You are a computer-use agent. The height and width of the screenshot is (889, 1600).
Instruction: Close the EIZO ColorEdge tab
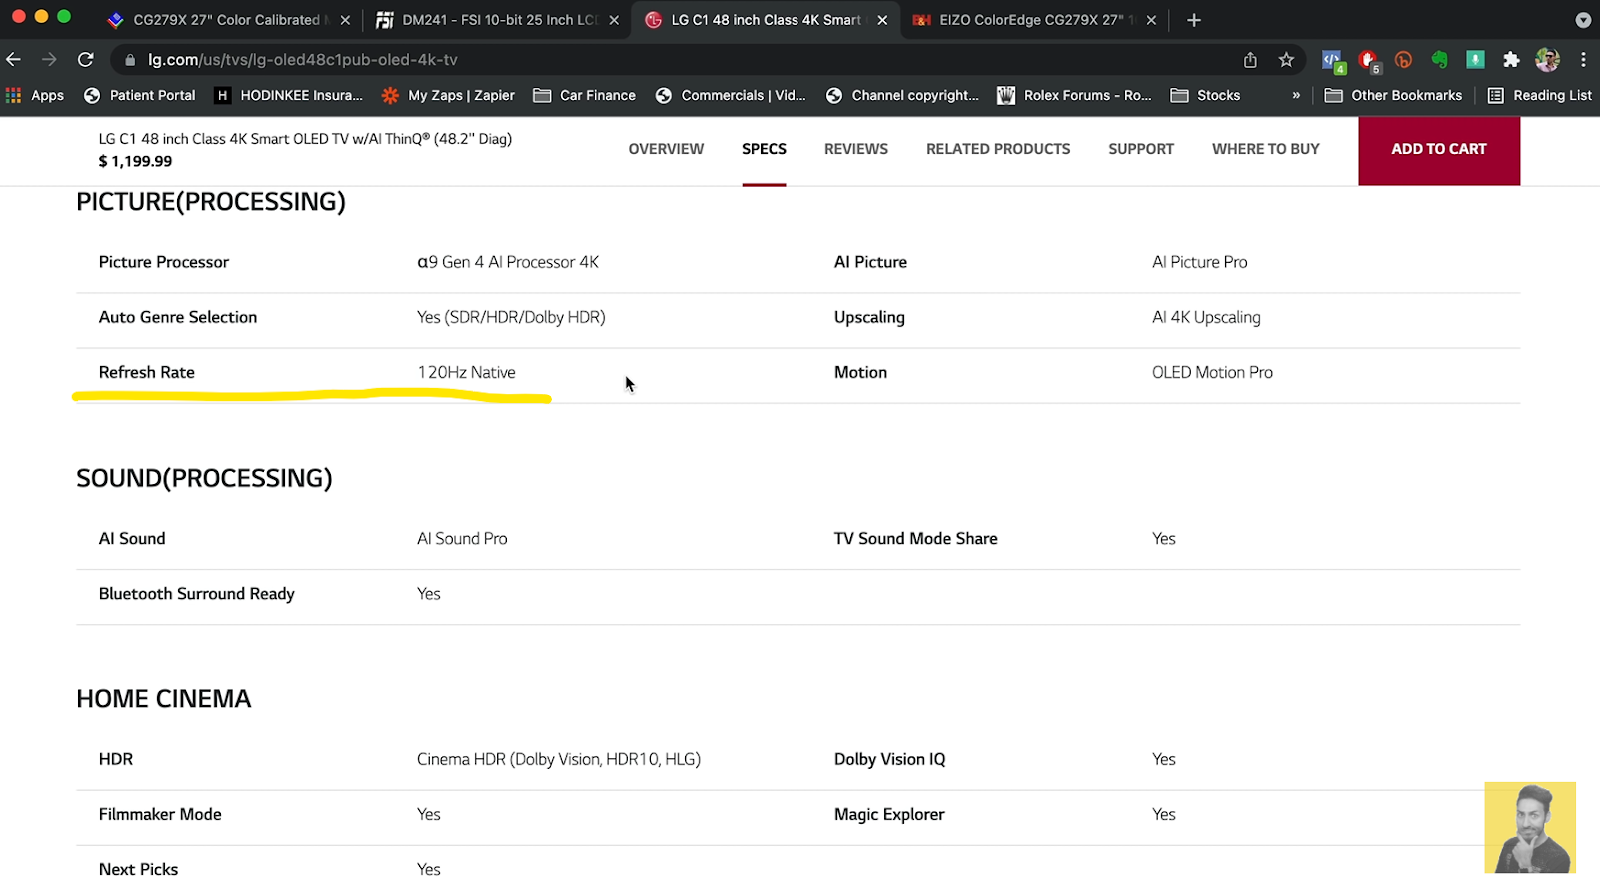pyautogui.click(x=1151, y=20)
